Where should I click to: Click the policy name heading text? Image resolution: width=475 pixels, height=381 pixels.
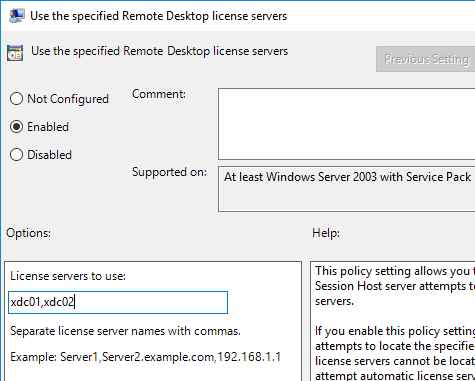tap(160, 51)
